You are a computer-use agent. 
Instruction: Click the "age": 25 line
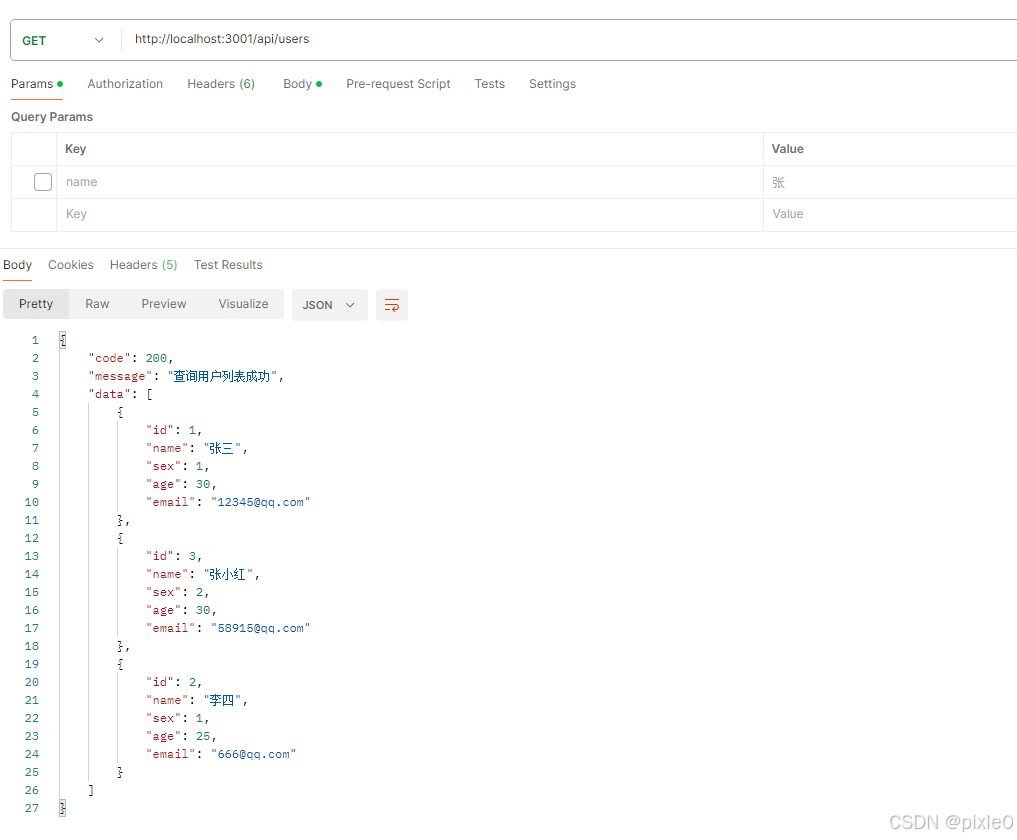(x=181, y=736)
